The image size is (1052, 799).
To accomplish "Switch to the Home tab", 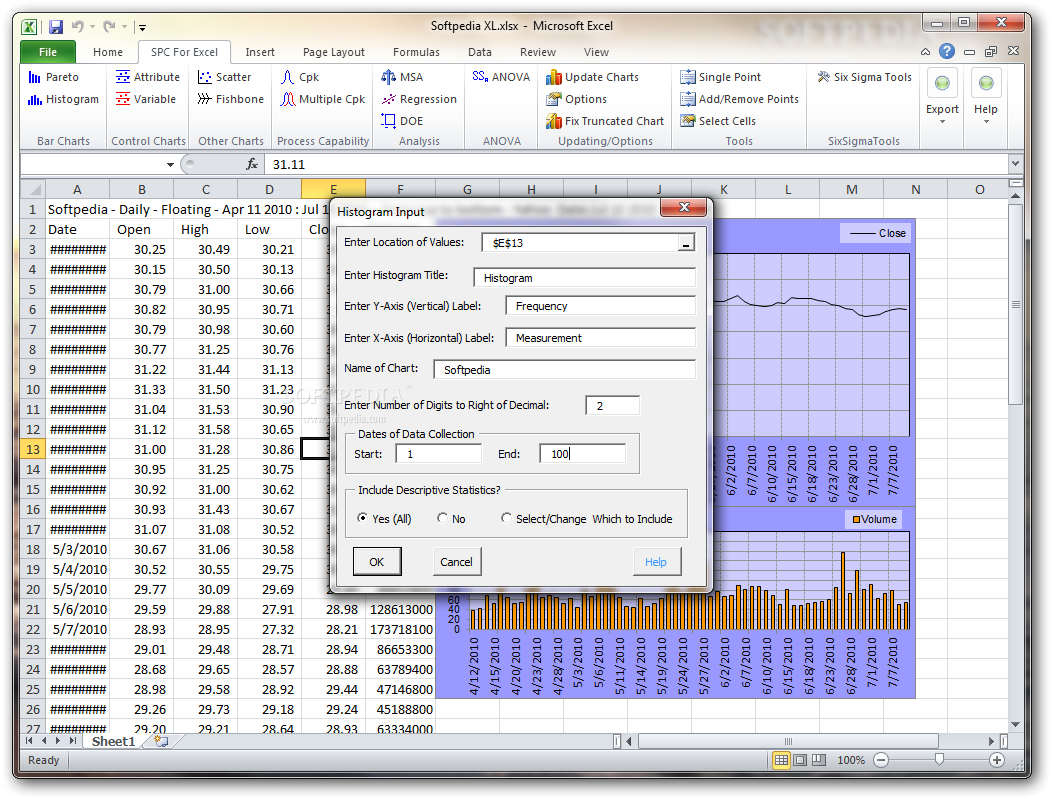I will coord(108,52).
